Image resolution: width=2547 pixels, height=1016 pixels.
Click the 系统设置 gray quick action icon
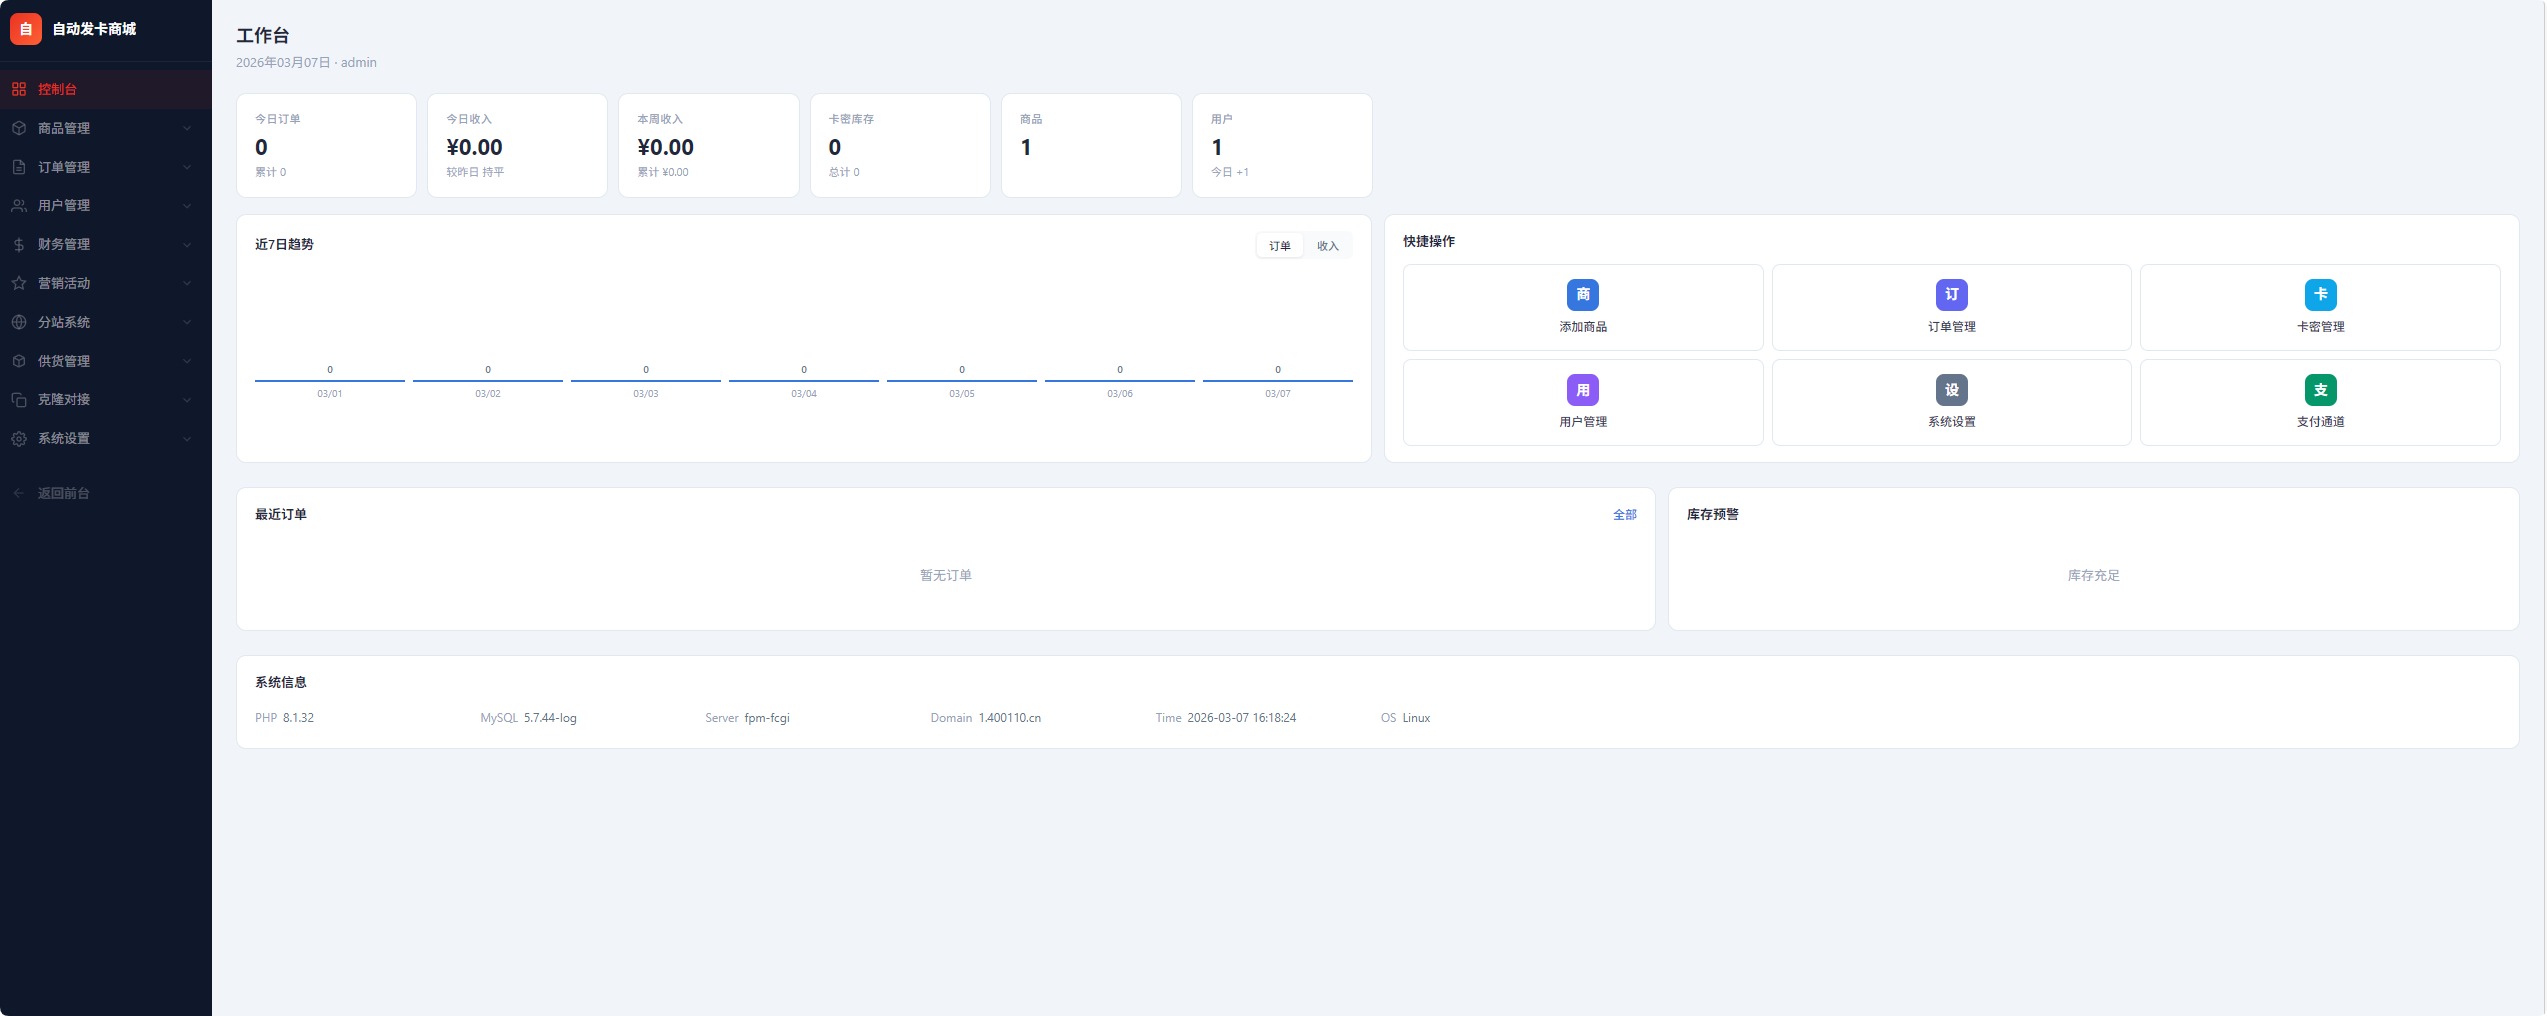click(x=1951, y=390)
